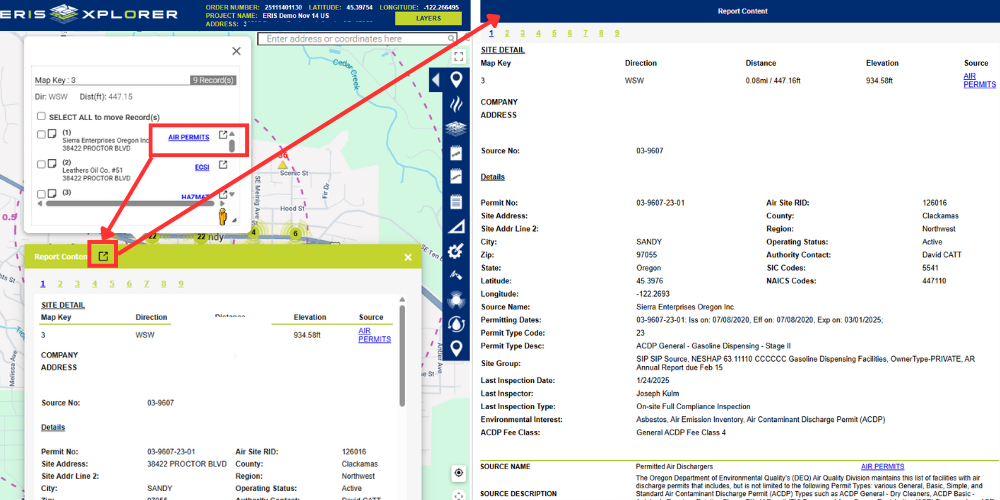Image resolution: width=1000 pixels, height=500 pixels.
Task: Open the gear settings tool in sidebar
Action: 456,251
